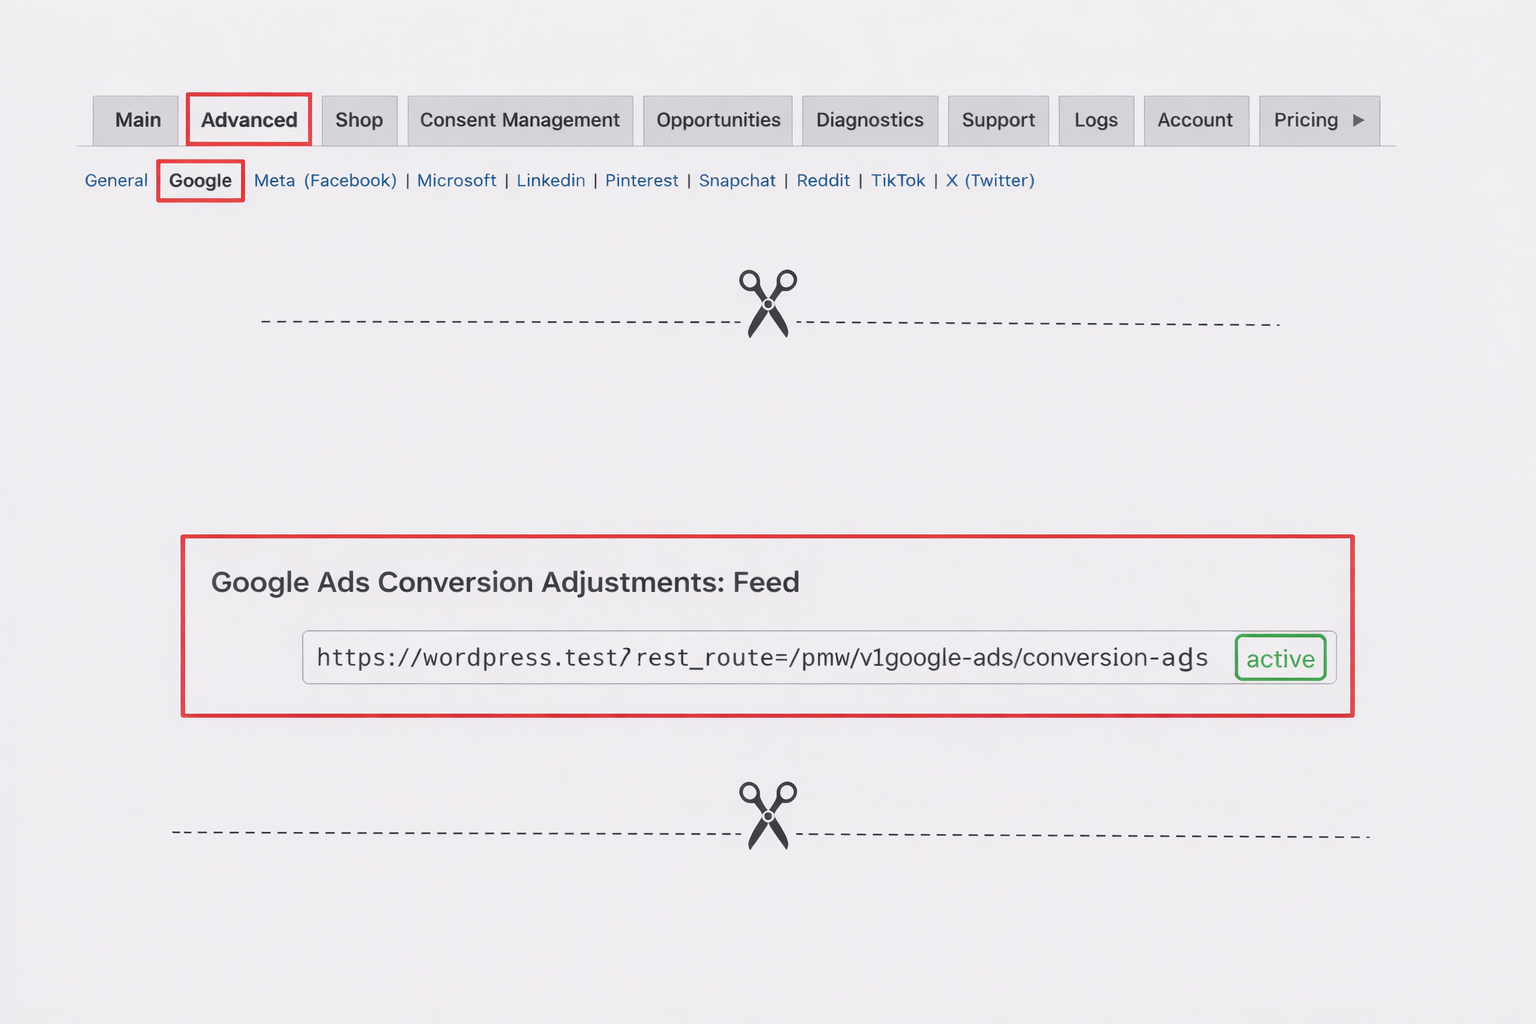Select the Google sub-tab

[200, 180]
